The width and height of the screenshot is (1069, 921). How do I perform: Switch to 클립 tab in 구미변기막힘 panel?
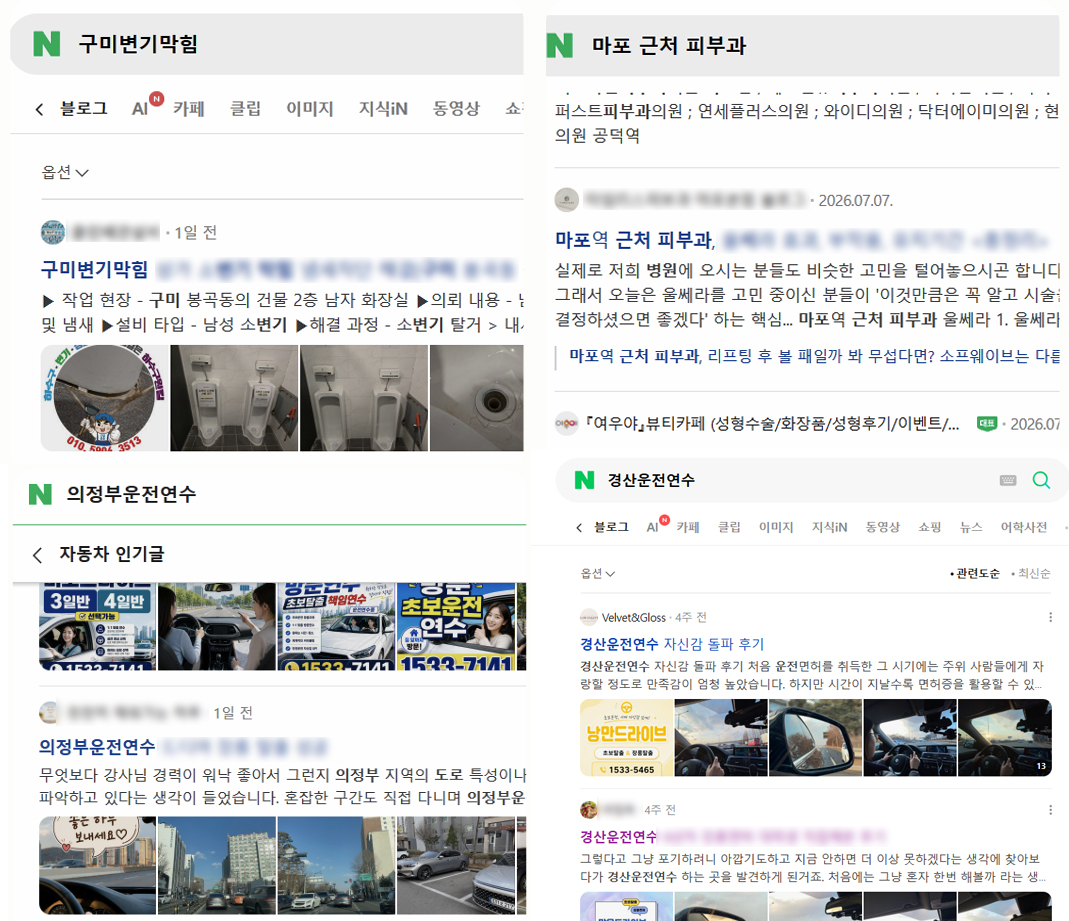pyautogui.click(x=245, y=108)
